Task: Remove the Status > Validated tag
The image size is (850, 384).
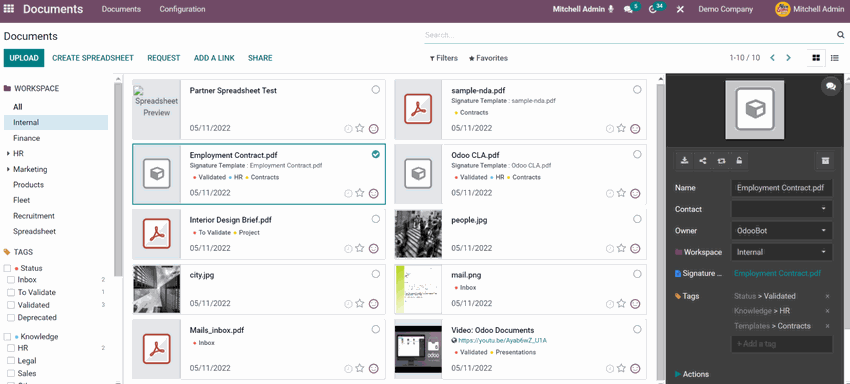Action: (x=827, y=296)
